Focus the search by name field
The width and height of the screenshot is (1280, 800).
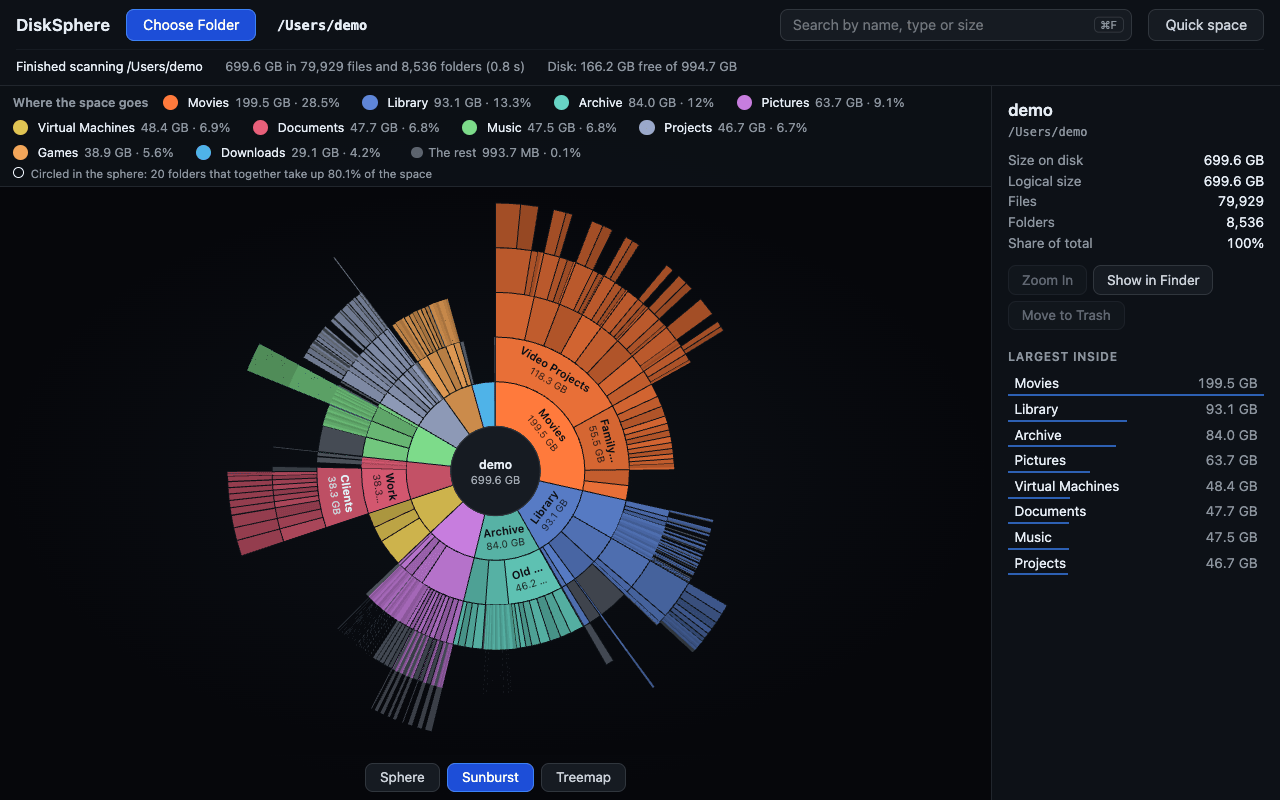(955, 25)
